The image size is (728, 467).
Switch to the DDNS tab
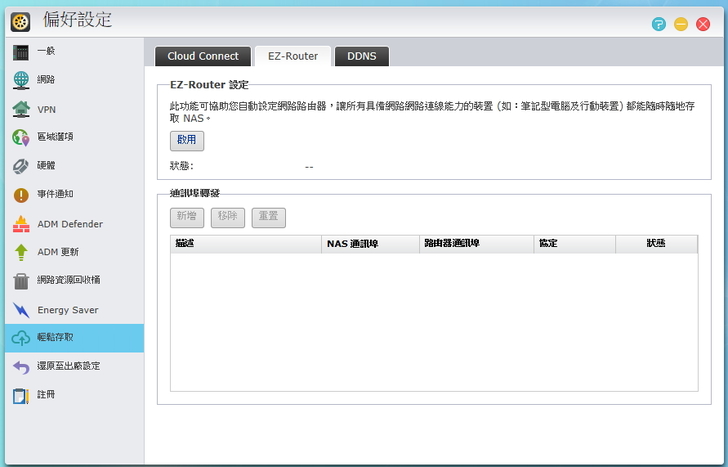coord(361,57)
